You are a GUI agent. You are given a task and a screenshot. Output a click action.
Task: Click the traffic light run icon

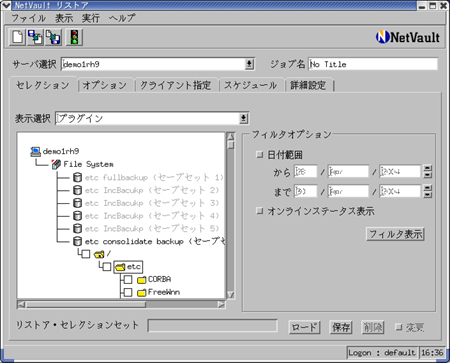tap(74, 37)
